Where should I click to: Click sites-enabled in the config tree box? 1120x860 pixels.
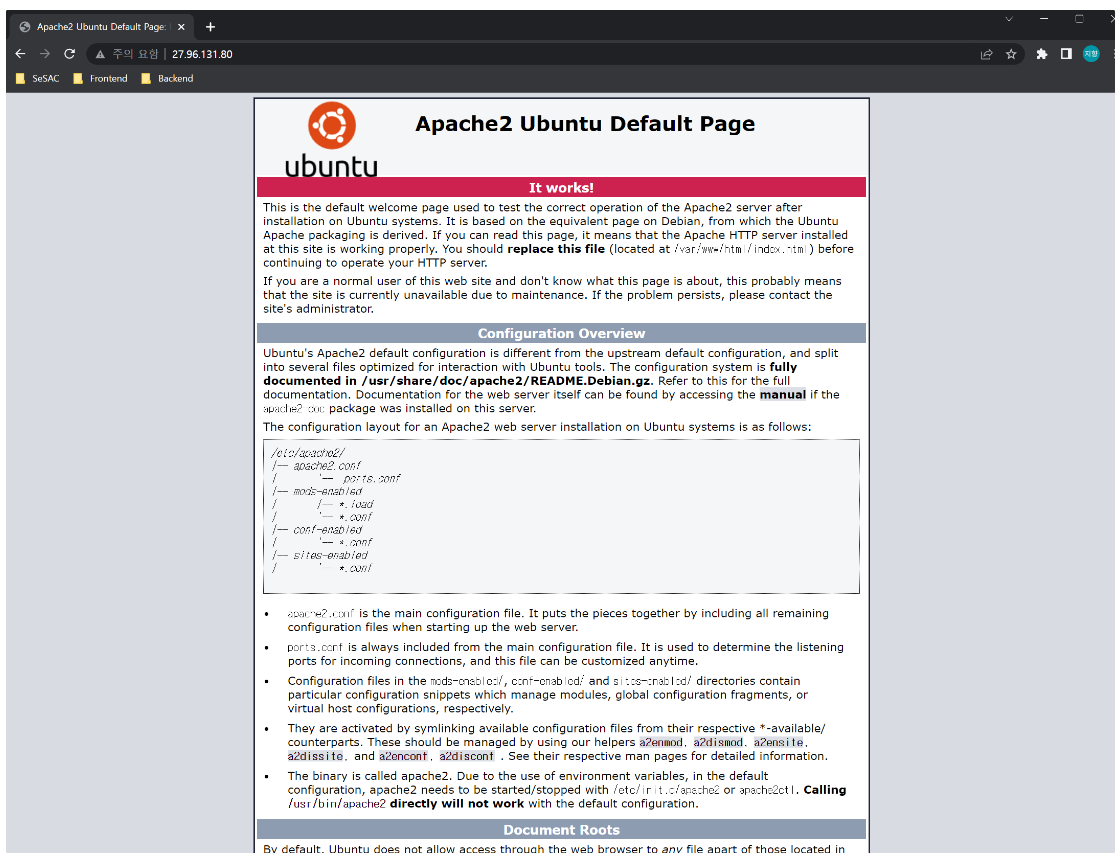[x=330, y=555]
